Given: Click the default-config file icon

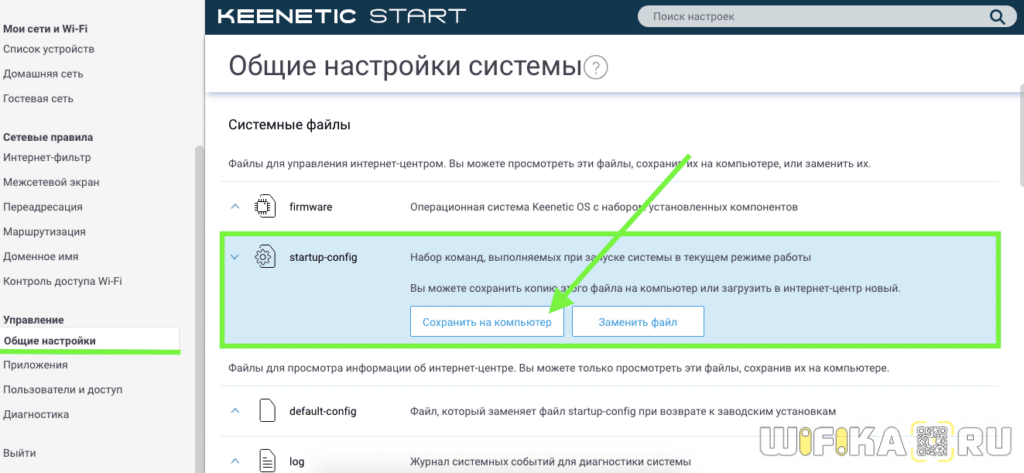Looking at the screenshot, I should (x=265, y=411).
